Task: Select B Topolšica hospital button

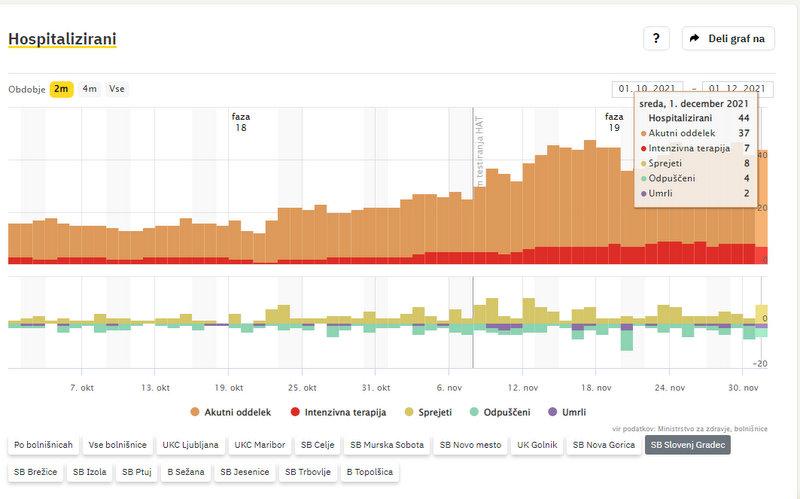Action: point(370,471)
